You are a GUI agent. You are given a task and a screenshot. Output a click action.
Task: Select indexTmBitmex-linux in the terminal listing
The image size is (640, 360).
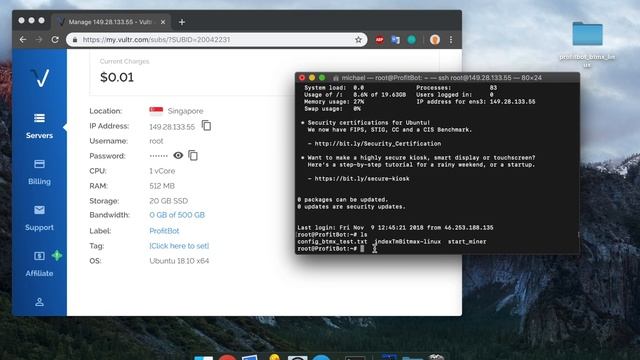pyautogui.click(x=408, y=242)
